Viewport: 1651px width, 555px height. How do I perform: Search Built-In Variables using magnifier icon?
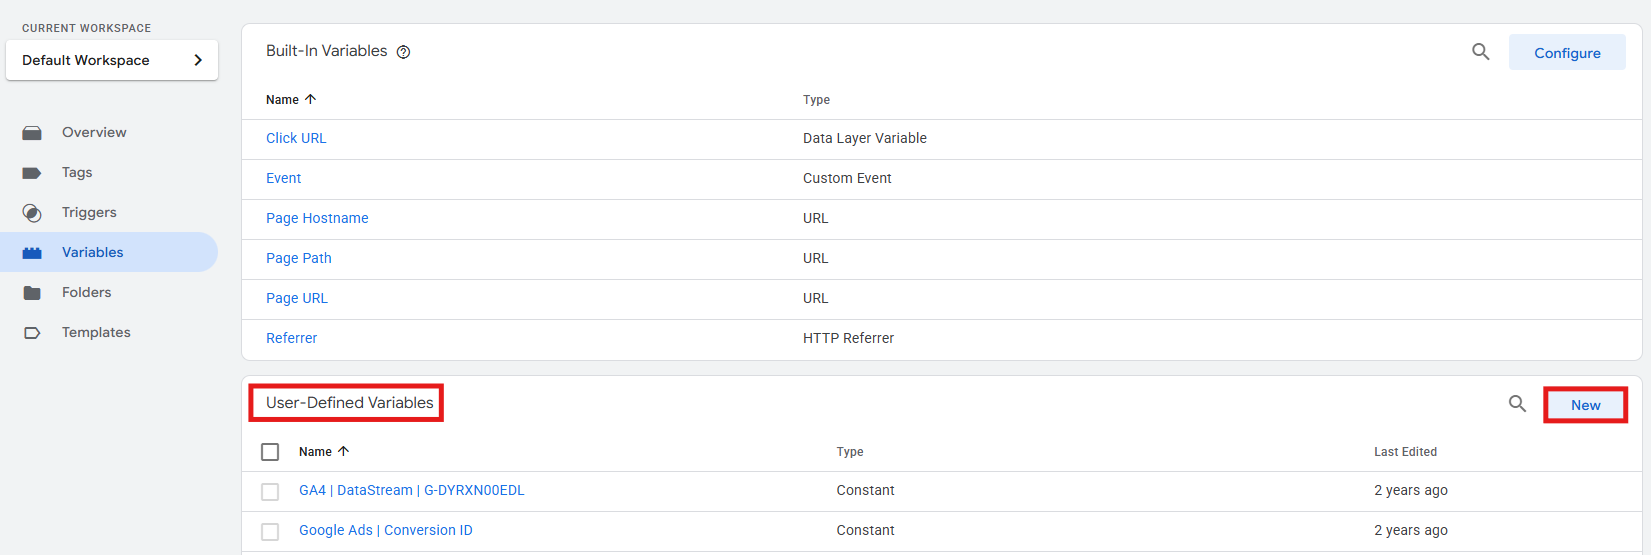point(1481,52)
